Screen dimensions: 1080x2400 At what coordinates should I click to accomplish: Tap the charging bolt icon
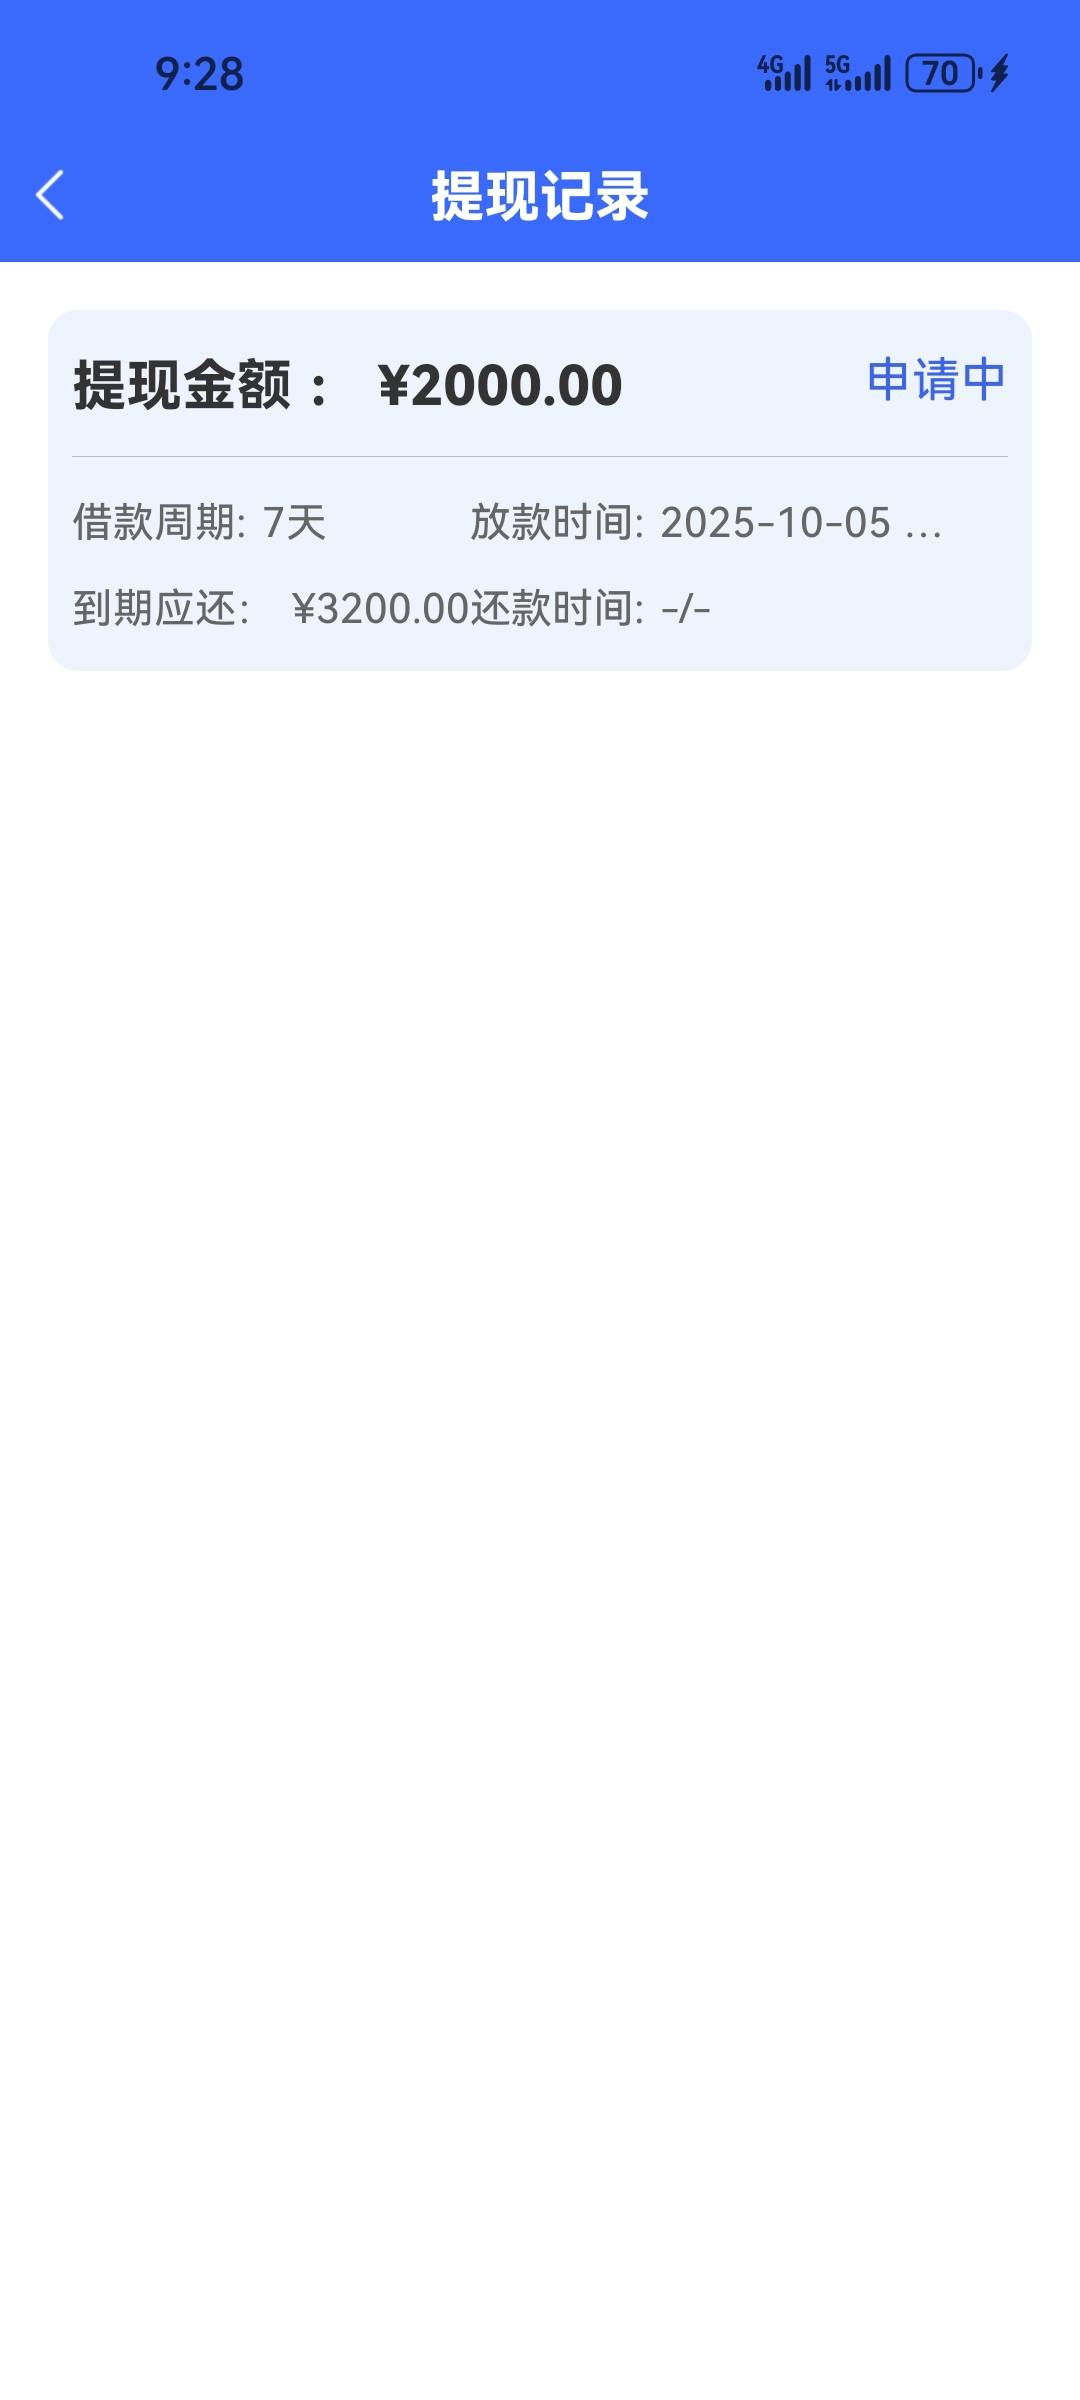pos(999,73)
